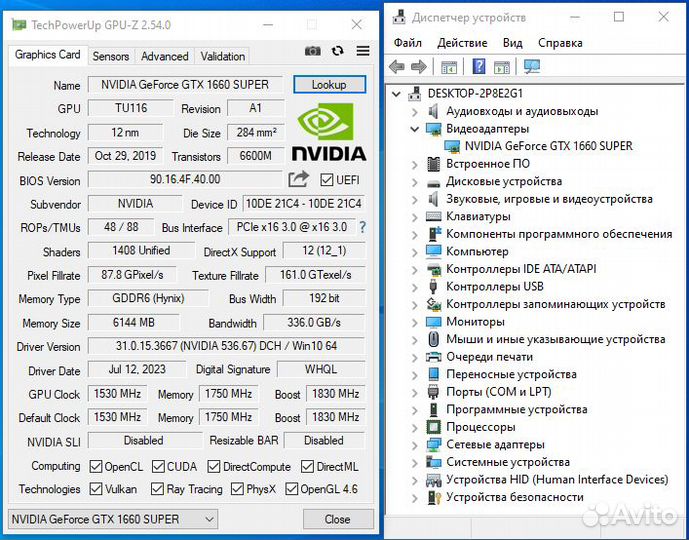
Task: Click the Клавиатуры keyboard icon
Action: pos(434,216)
